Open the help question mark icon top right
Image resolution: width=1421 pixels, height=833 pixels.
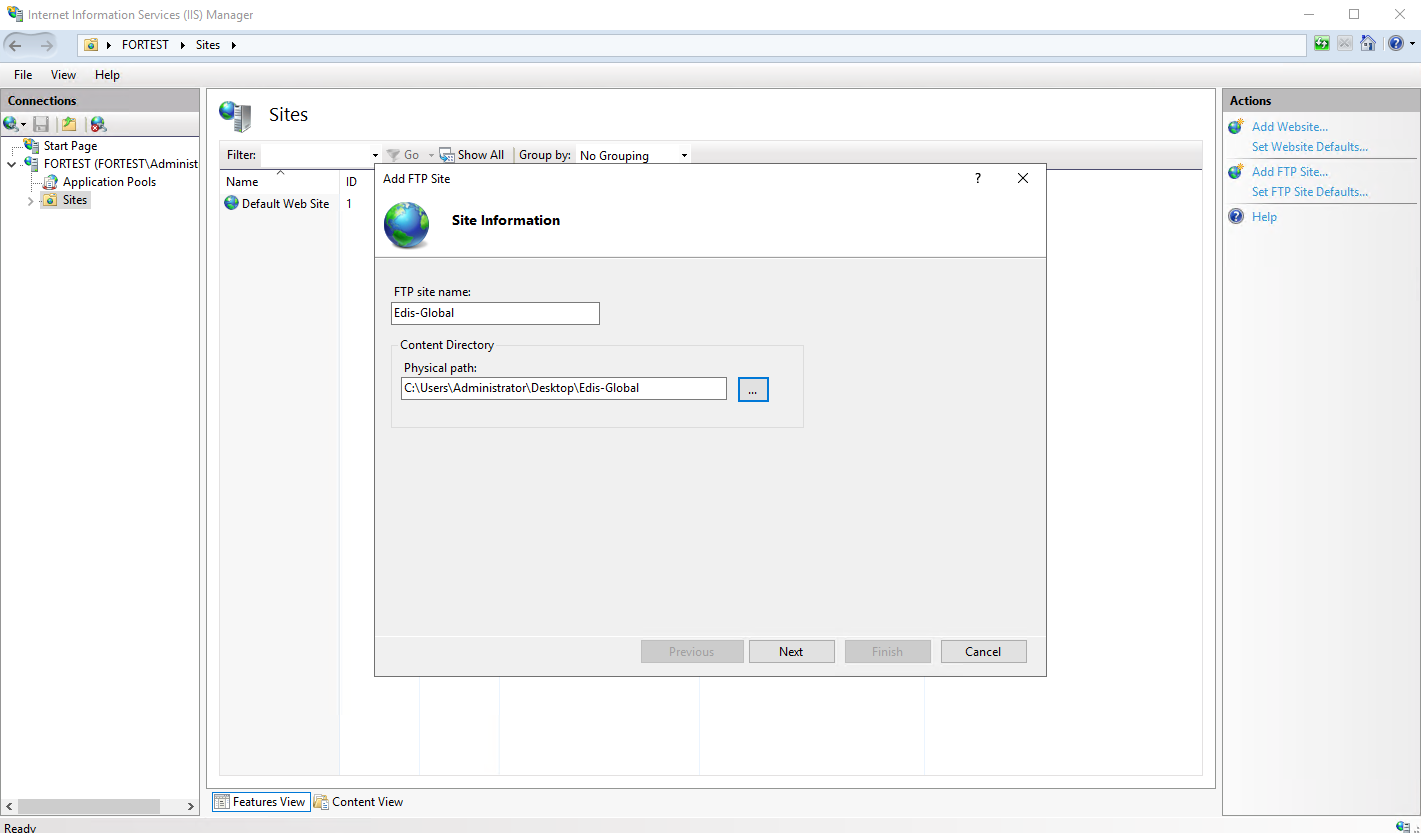tap(1396, 44)
